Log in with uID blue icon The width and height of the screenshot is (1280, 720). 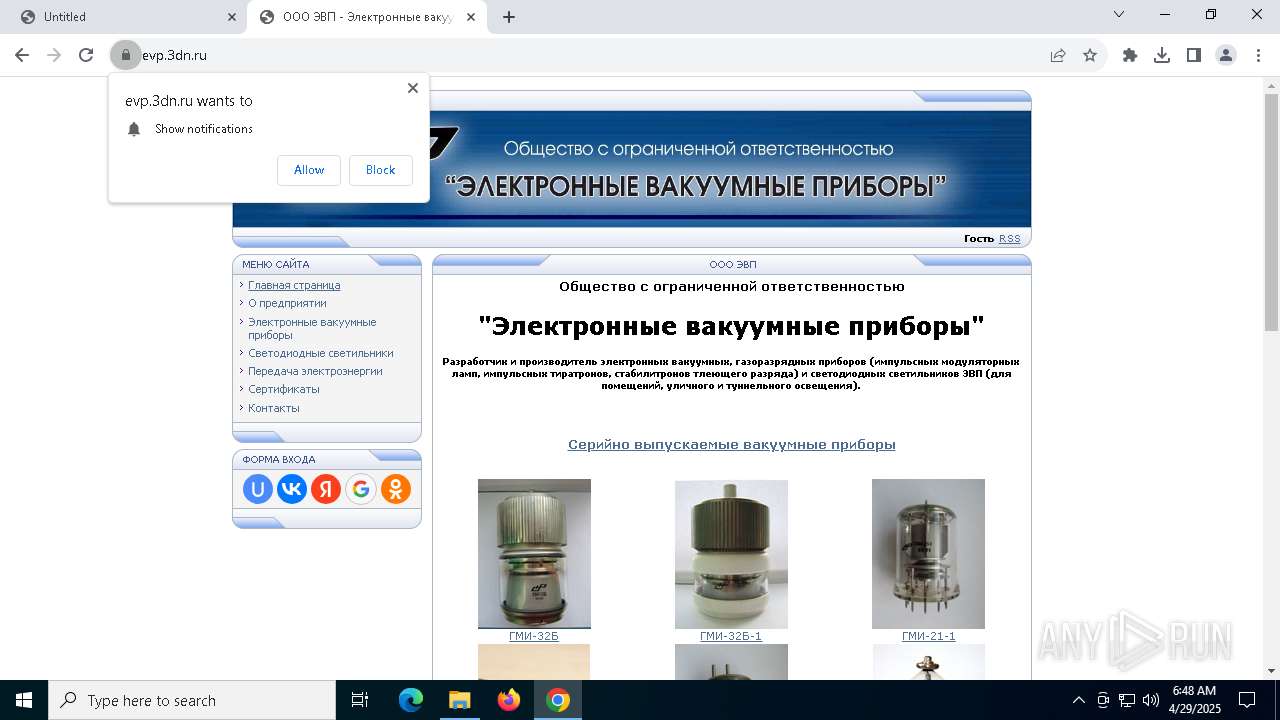coord(258,489)
